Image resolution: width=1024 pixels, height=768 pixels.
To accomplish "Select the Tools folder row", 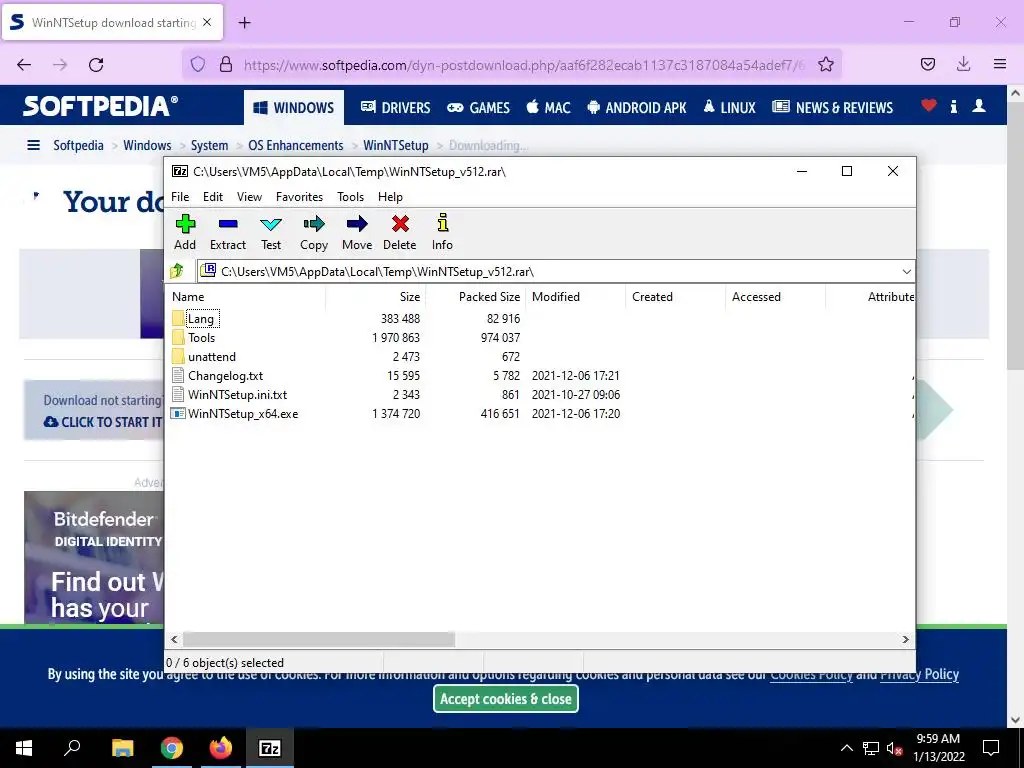I will click(x=201, y=338).
